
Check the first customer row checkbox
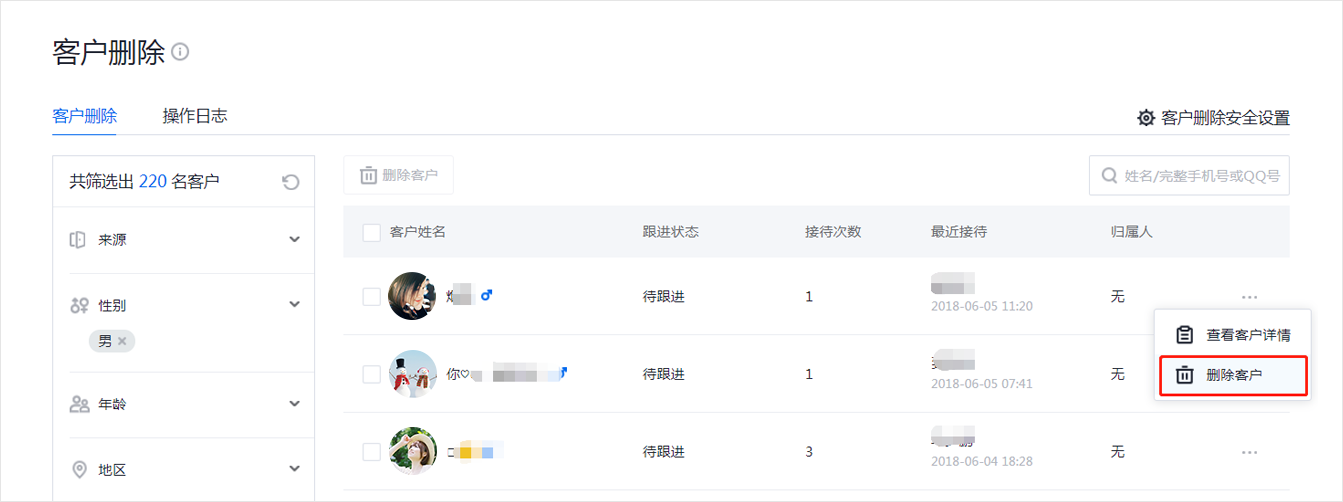(371, 297)
